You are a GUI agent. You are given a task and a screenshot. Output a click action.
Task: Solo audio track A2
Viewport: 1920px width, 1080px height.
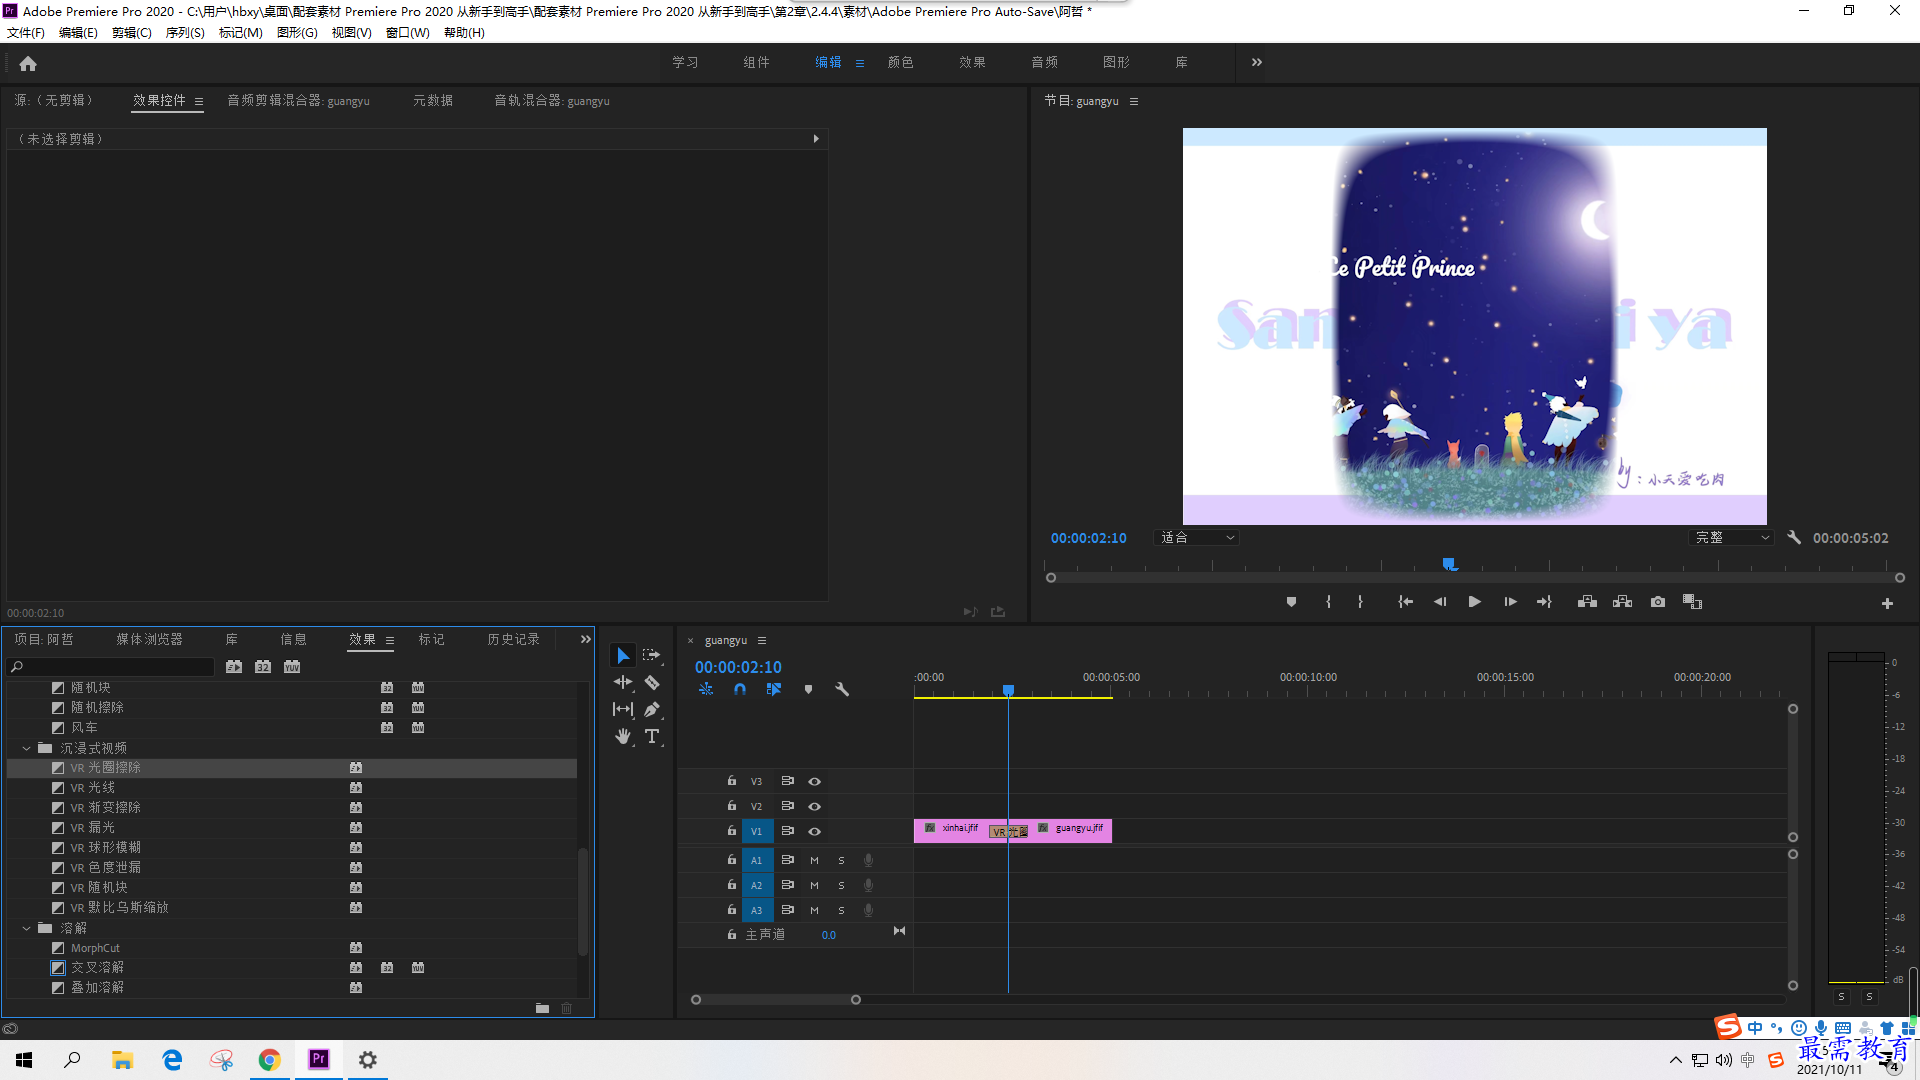[x=841, y=885]
